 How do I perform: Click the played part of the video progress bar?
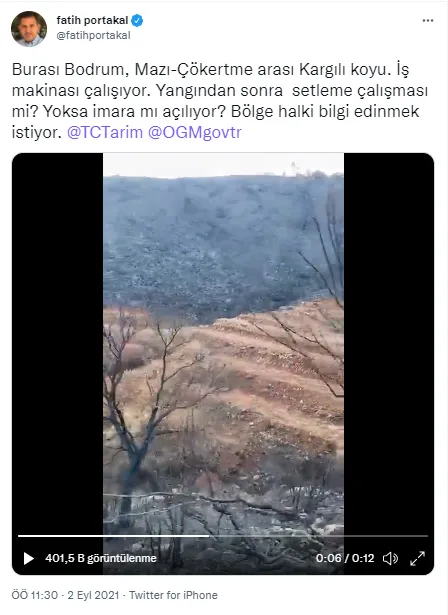click(x=114, y=536)
